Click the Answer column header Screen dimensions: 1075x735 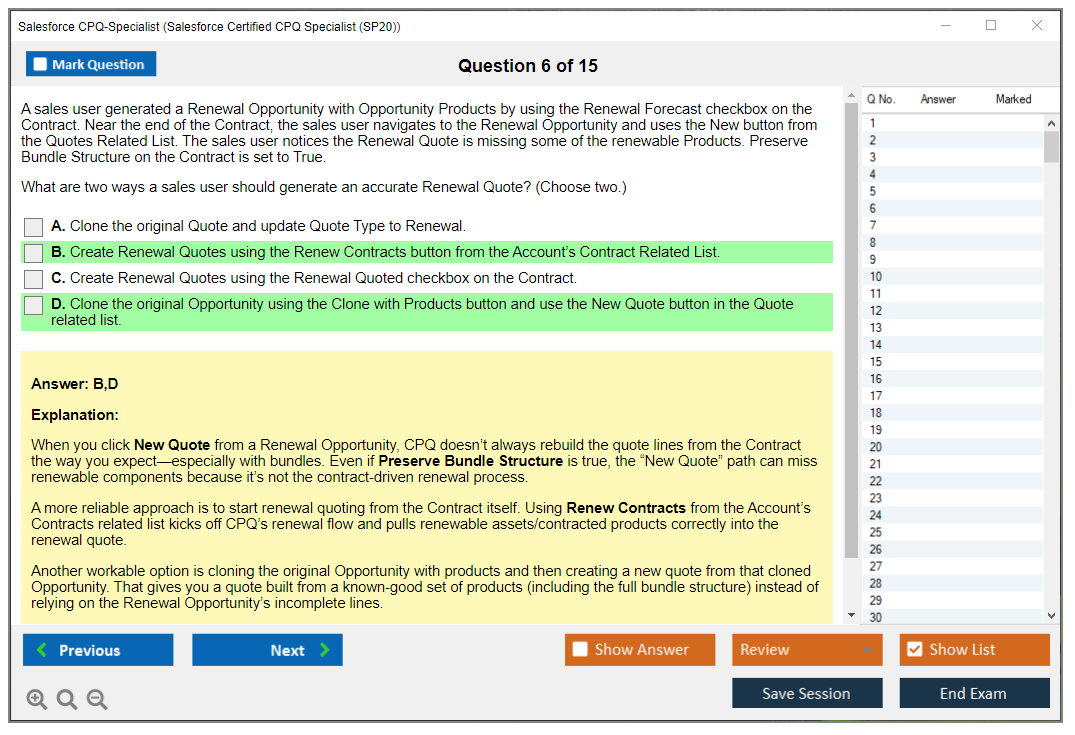tap(937, 99)
